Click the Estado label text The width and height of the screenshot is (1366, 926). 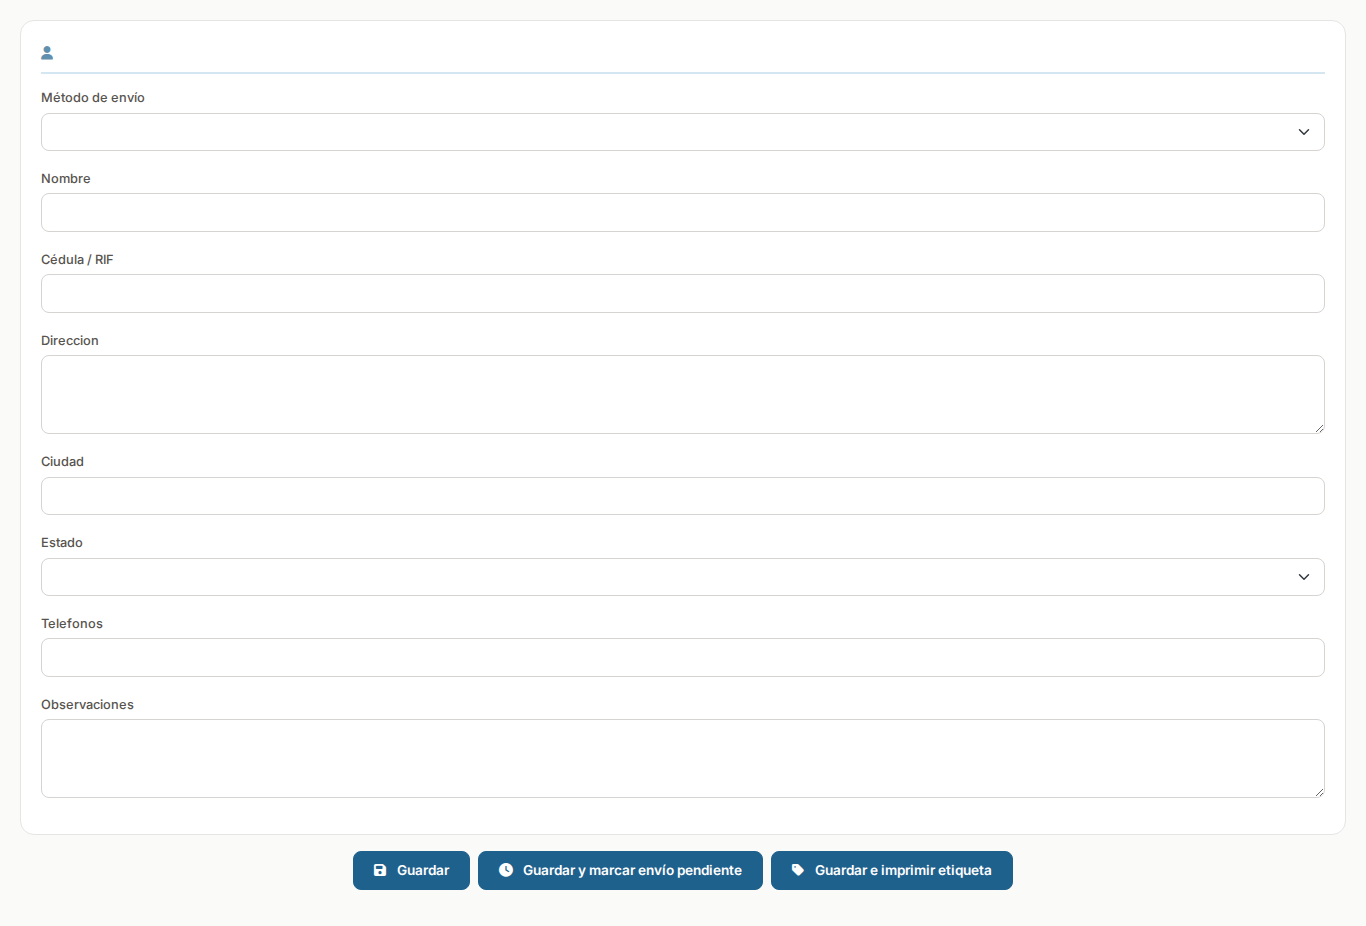pyautogui.click(x=62, y=543)
